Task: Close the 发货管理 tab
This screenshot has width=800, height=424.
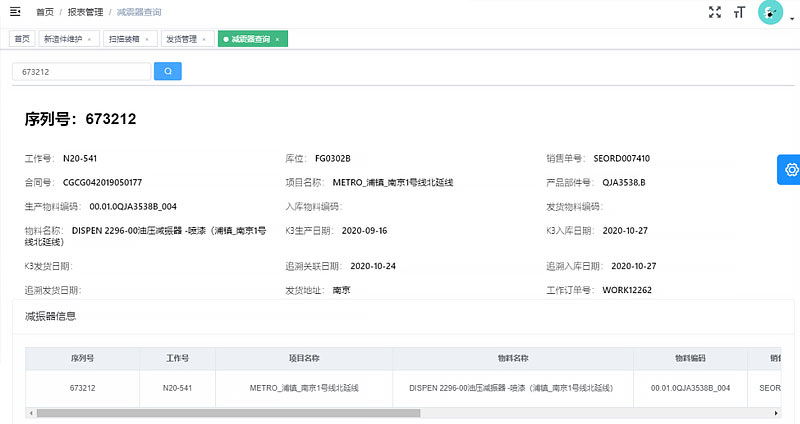Action: pyautogui.click(x=203, y=39)
